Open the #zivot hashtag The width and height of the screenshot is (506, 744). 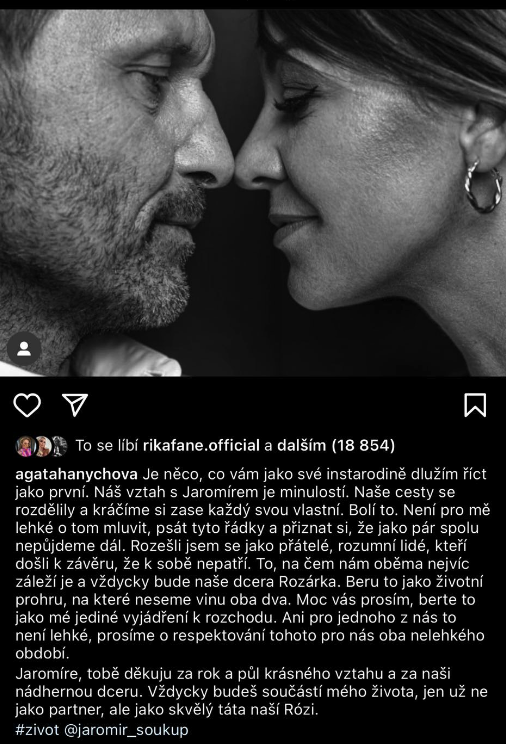tap(37, 729)
